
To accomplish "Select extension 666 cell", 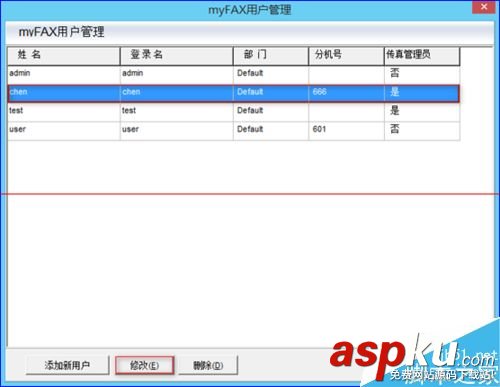I will tap(346, 93).
